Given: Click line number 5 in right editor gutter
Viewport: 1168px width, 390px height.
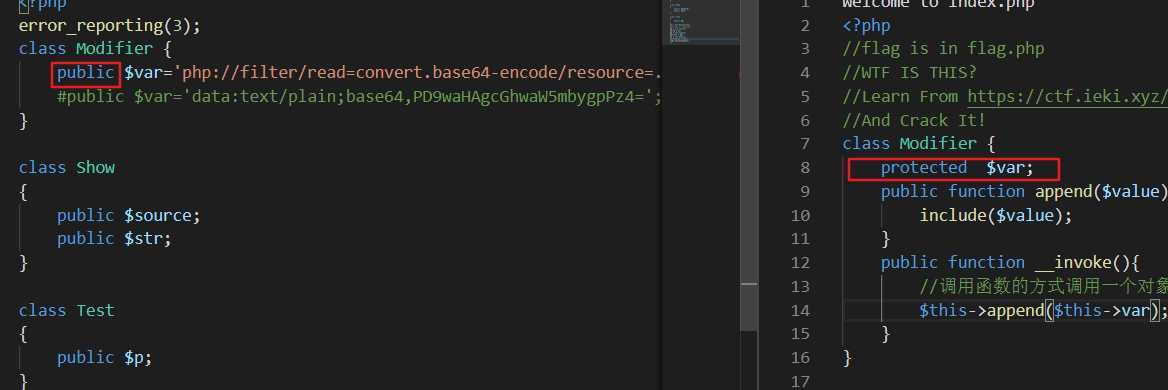Looking at the screenshot, I should (804, 97).
